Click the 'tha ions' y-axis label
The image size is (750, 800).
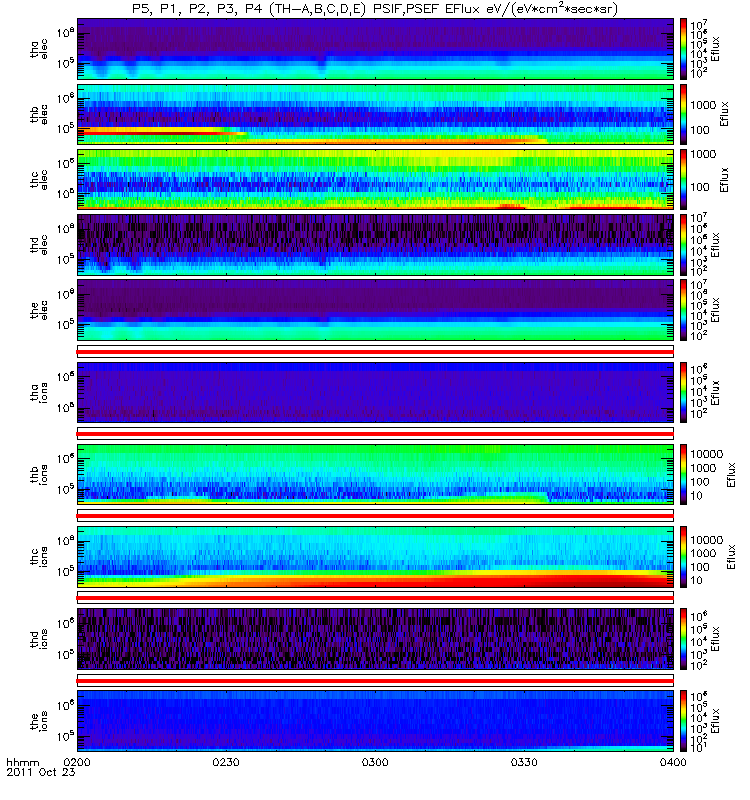(x=39, y=392)
